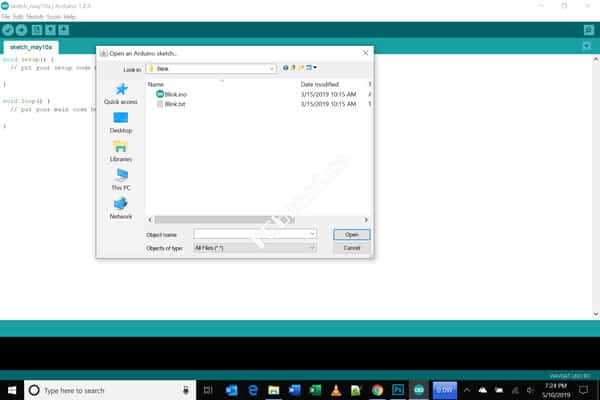Select the Blink.txt file
The width and height of the screenshot is (600, 400).
(176, 103)
